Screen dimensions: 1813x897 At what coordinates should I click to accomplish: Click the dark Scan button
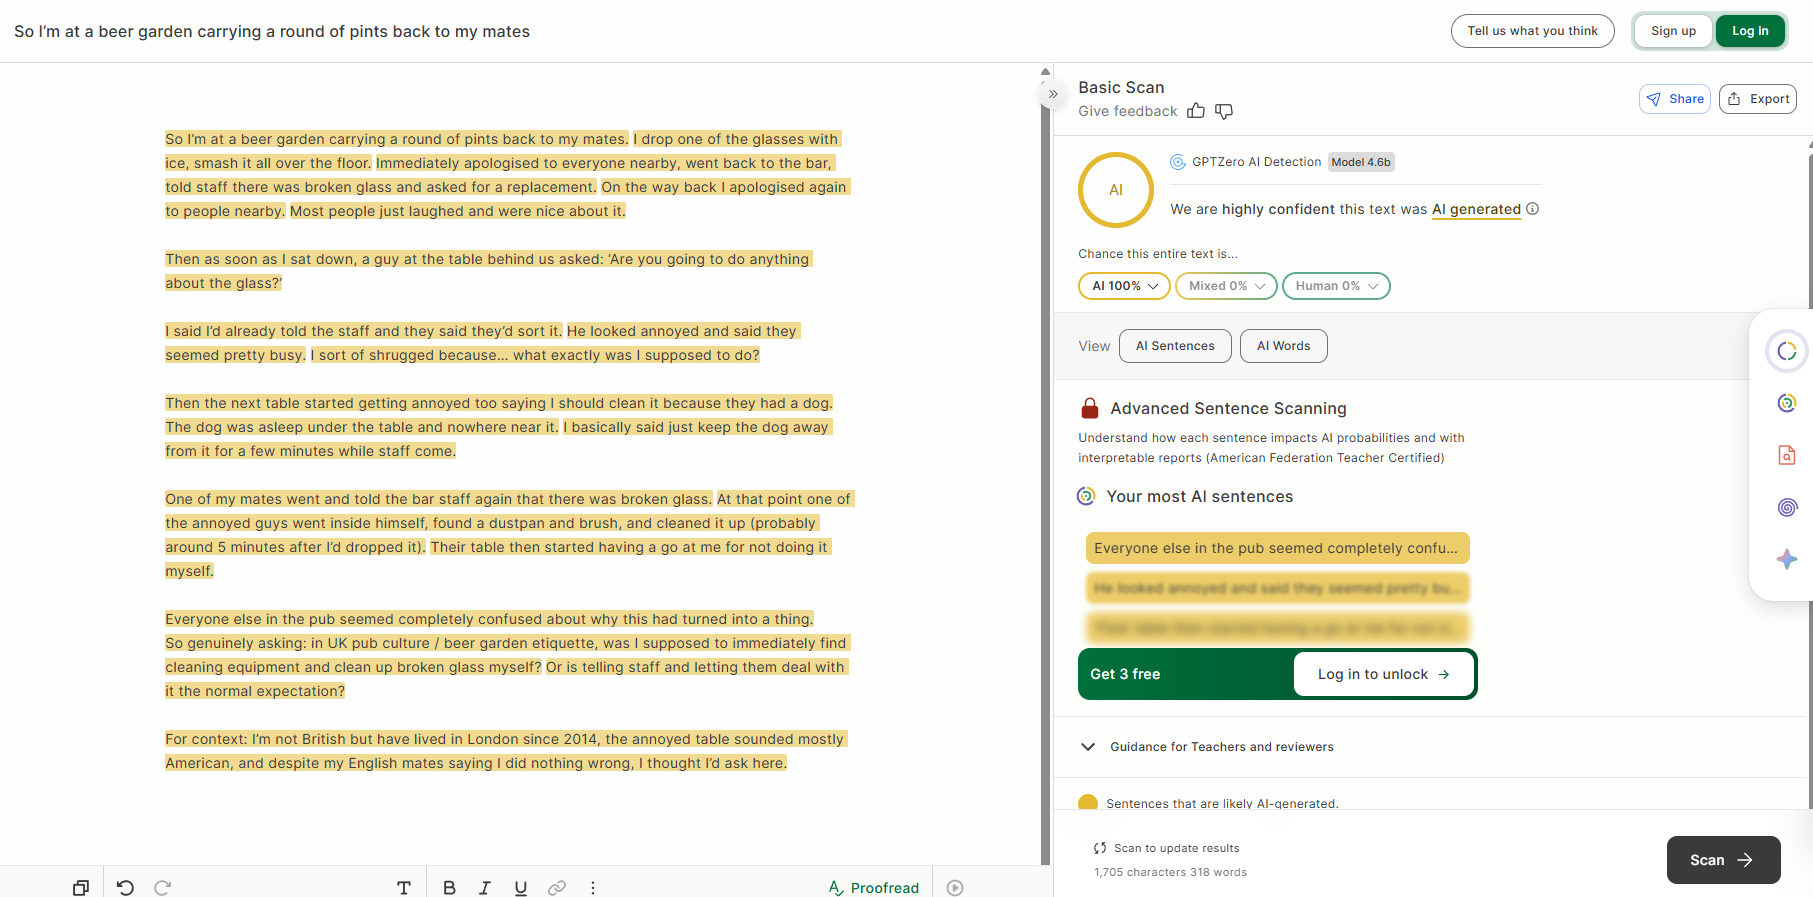[x=1723, y=860]
